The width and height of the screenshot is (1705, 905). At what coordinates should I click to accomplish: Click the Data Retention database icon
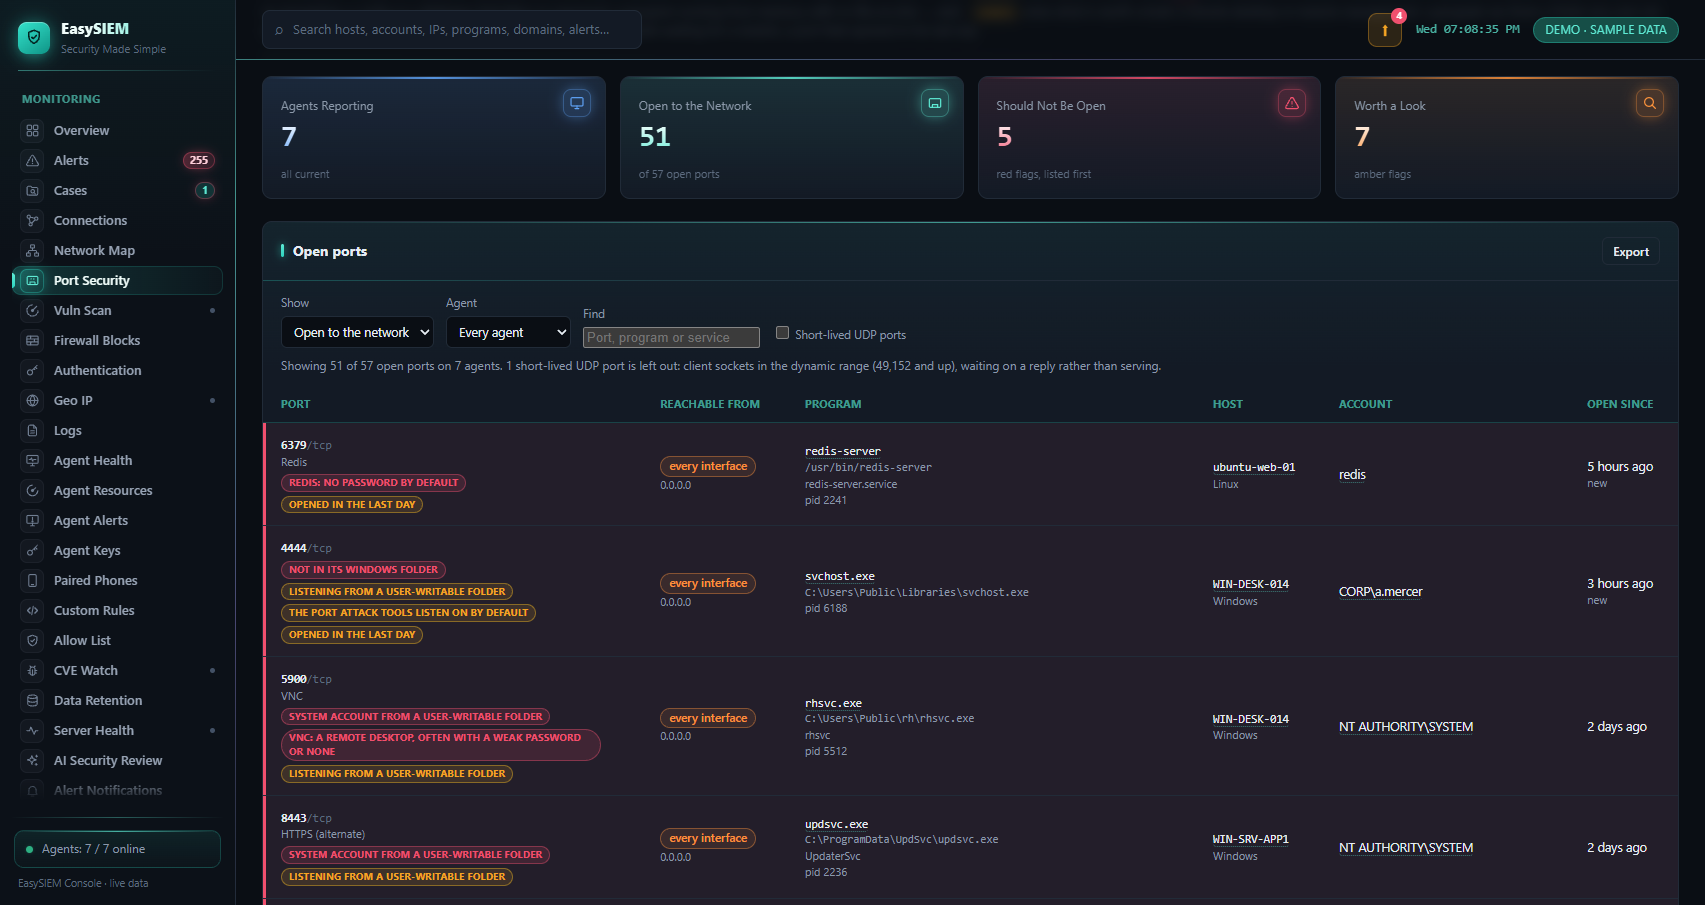[x=33, y=701]
